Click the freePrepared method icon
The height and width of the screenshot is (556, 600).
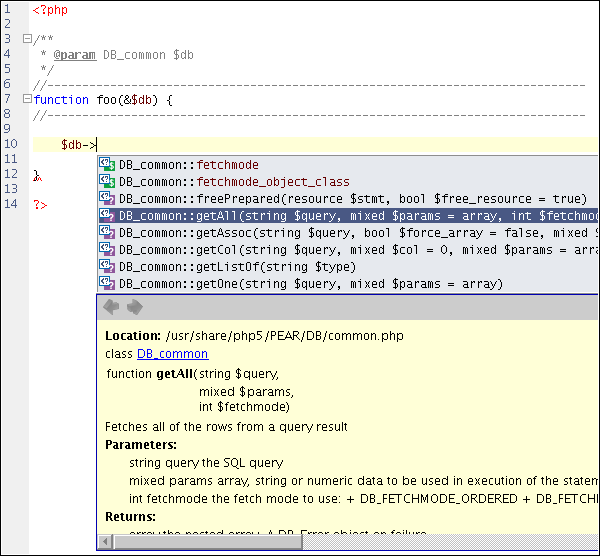[x=107, y=198]
